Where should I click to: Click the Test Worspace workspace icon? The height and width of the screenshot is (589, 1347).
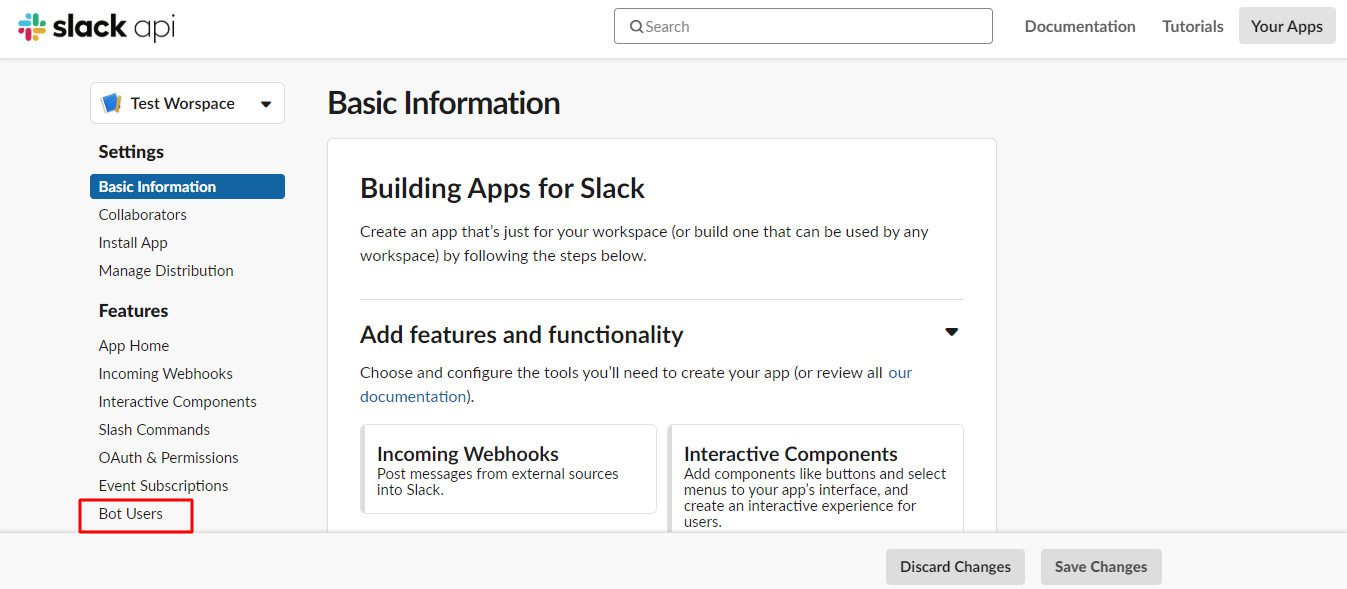coord(112,104)
